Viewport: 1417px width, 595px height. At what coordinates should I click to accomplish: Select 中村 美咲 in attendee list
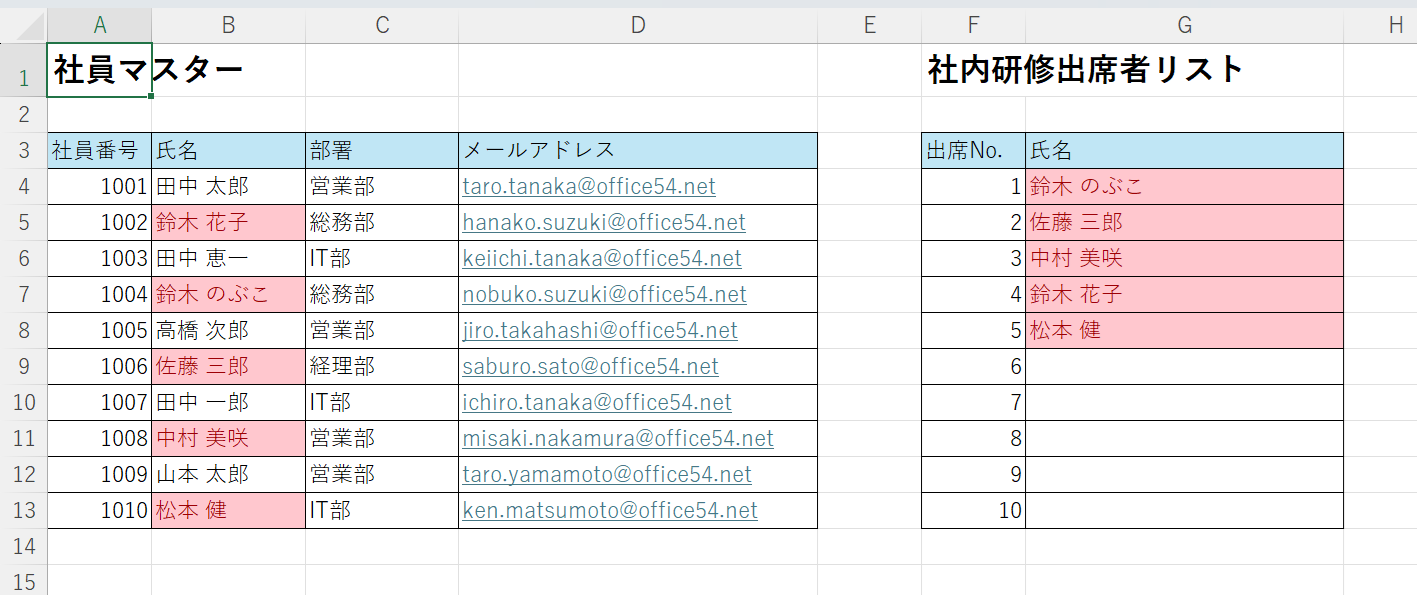(x=1185, y=258)
